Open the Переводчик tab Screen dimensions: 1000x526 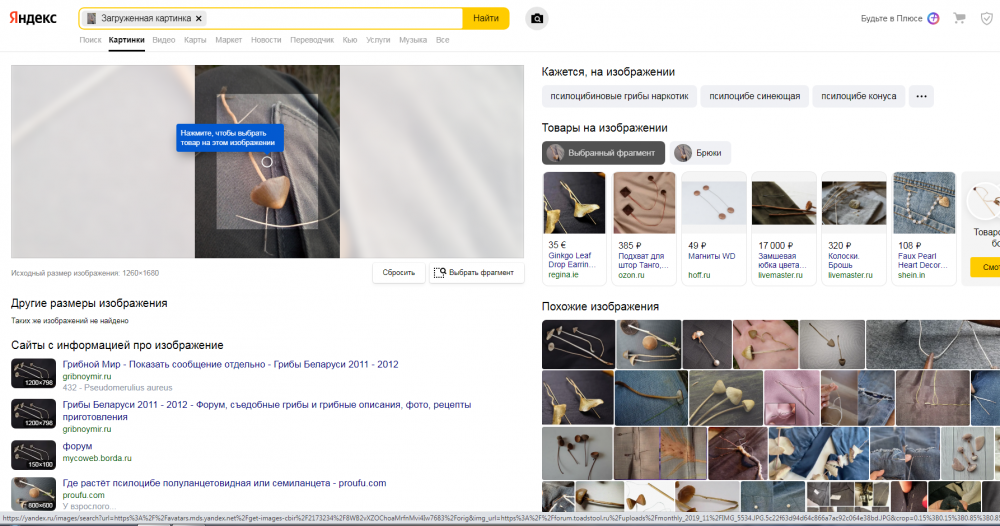point(312,40)
